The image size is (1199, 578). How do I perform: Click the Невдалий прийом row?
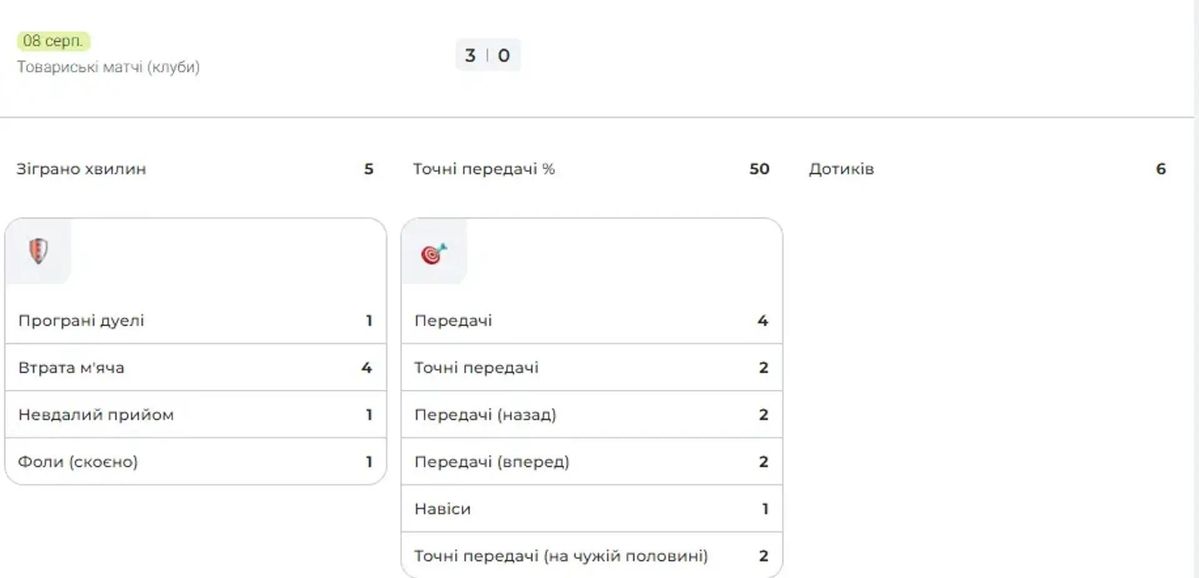point(196,414)
